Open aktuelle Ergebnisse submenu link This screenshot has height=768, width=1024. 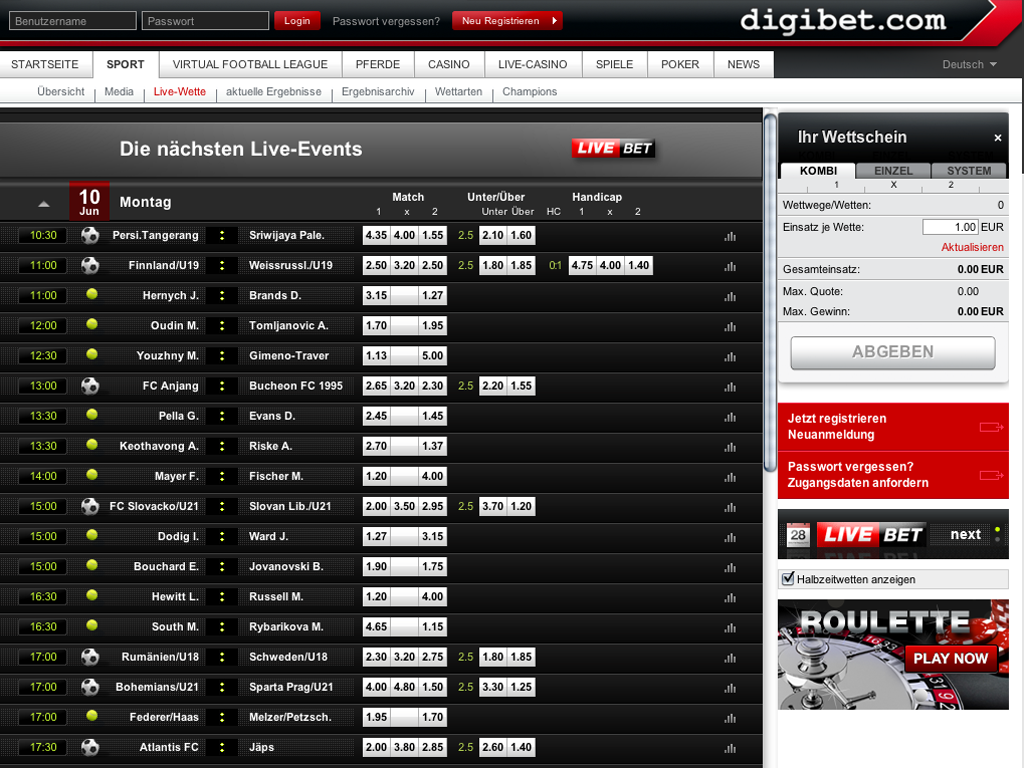tap(274, 92)
